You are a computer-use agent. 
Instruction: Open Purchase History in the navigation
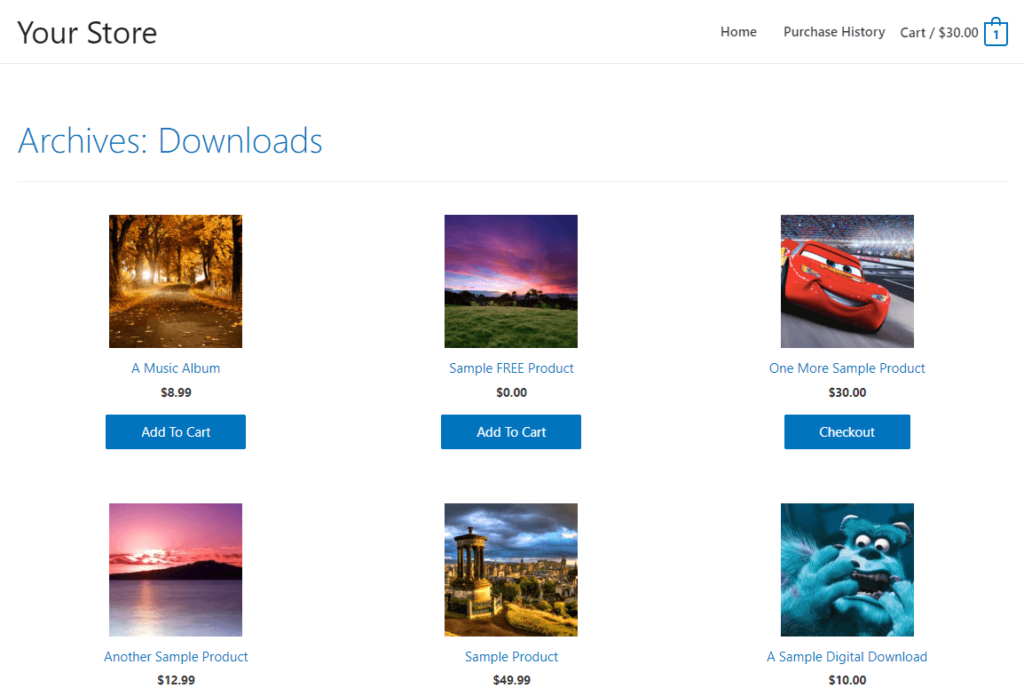pyautogui.click(x=834, y=32)
